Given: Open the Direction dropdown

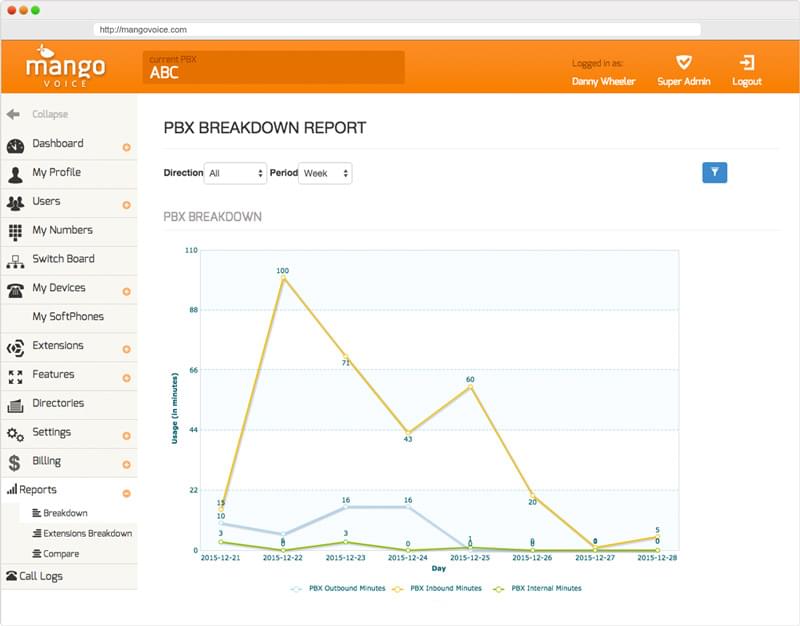Looking at the screenshot, I should (x=235, y=173).
